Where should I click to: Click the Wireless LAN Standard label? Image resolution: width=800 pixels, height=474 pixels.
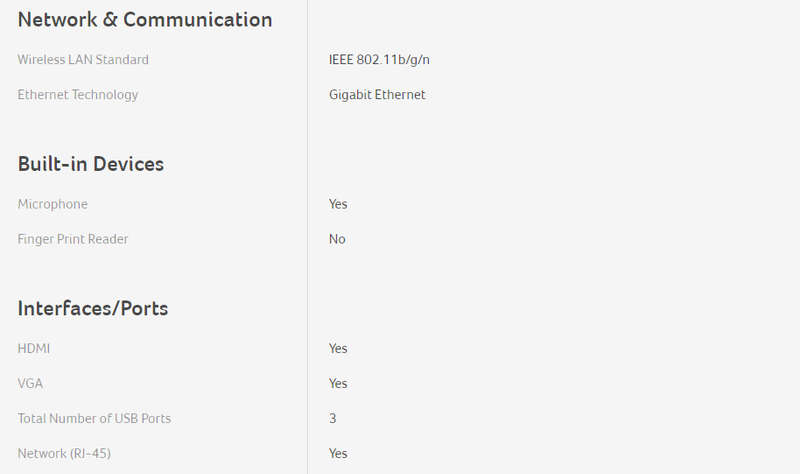[x=83, y=60]
